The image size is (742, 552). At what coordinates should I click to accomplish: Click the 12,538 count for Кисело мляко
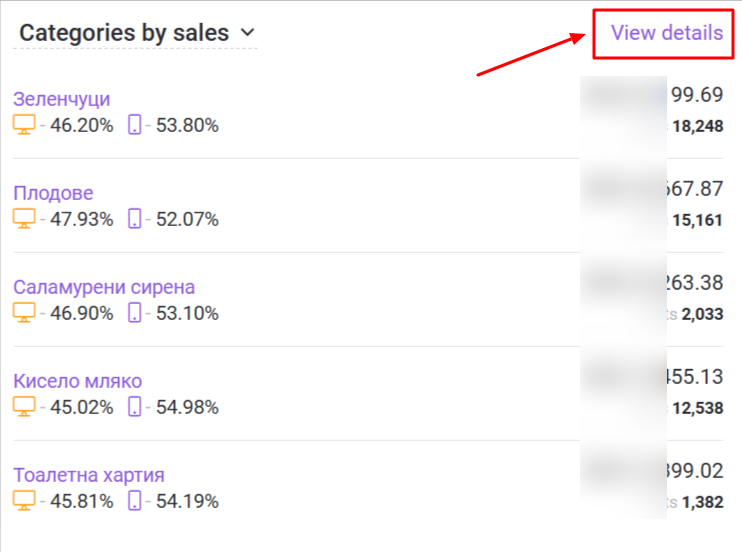coord(698,408)
